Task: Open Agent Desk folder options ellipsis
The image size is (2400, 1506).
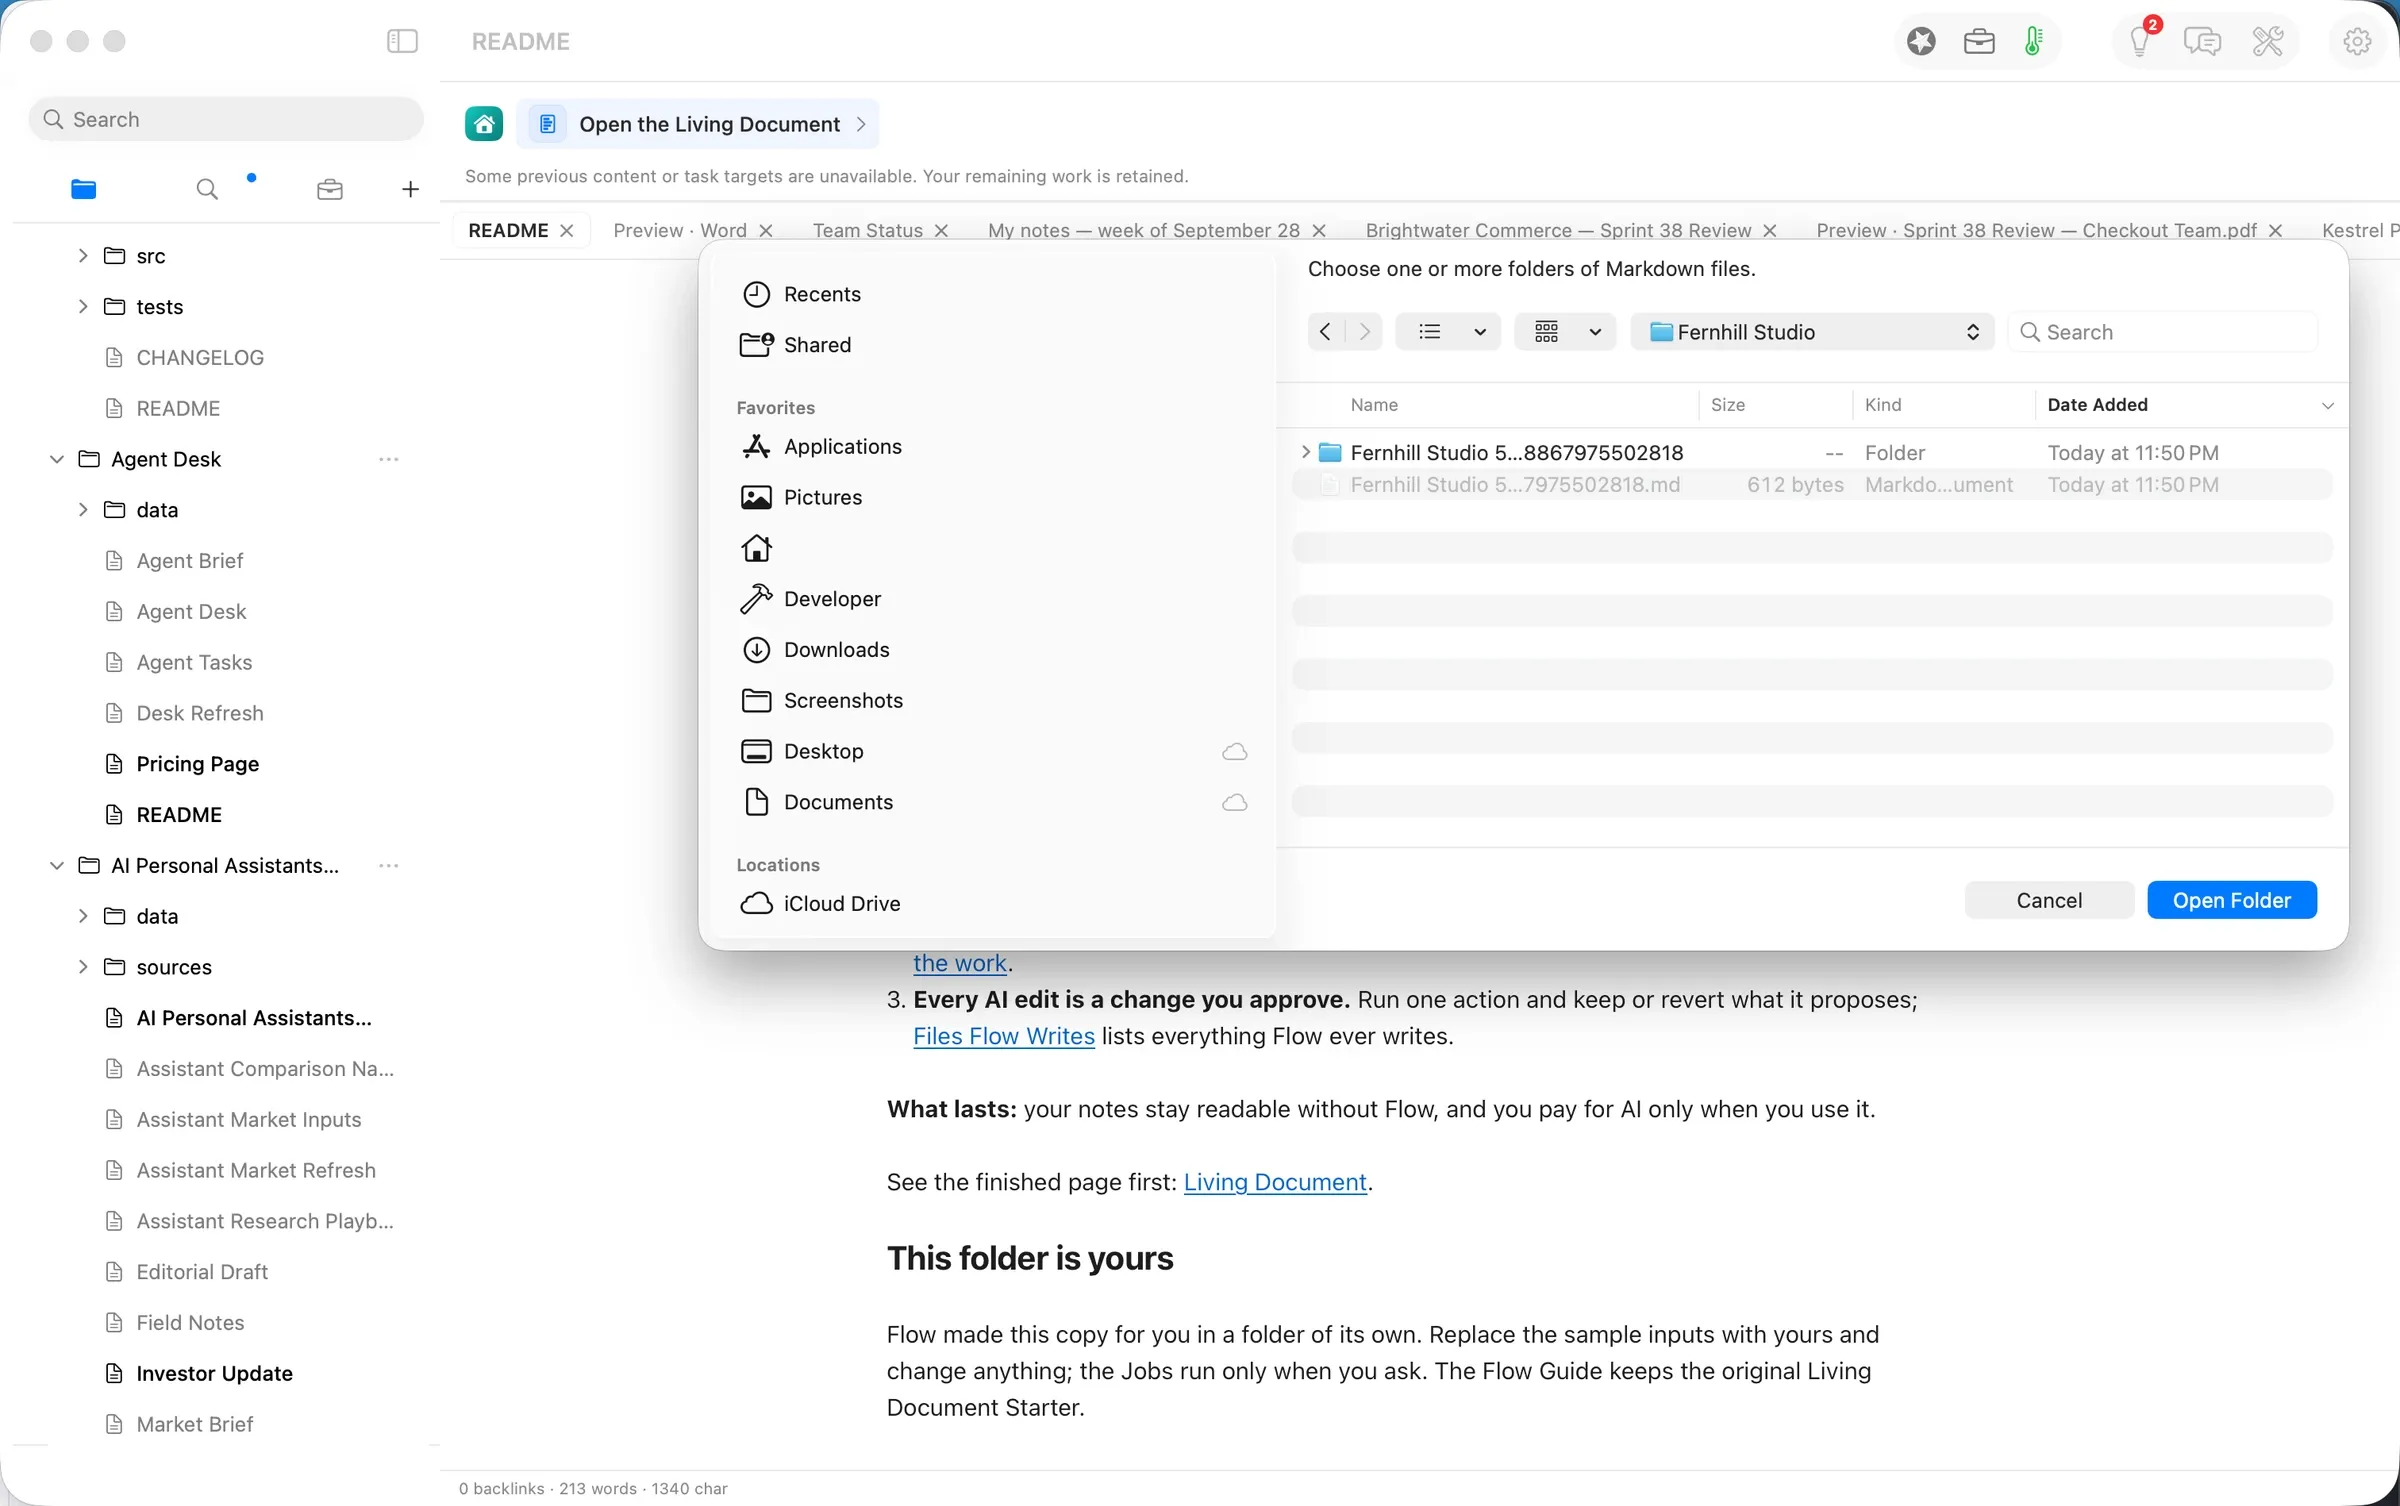Action: pyautogui.click(x=389, y=459)
